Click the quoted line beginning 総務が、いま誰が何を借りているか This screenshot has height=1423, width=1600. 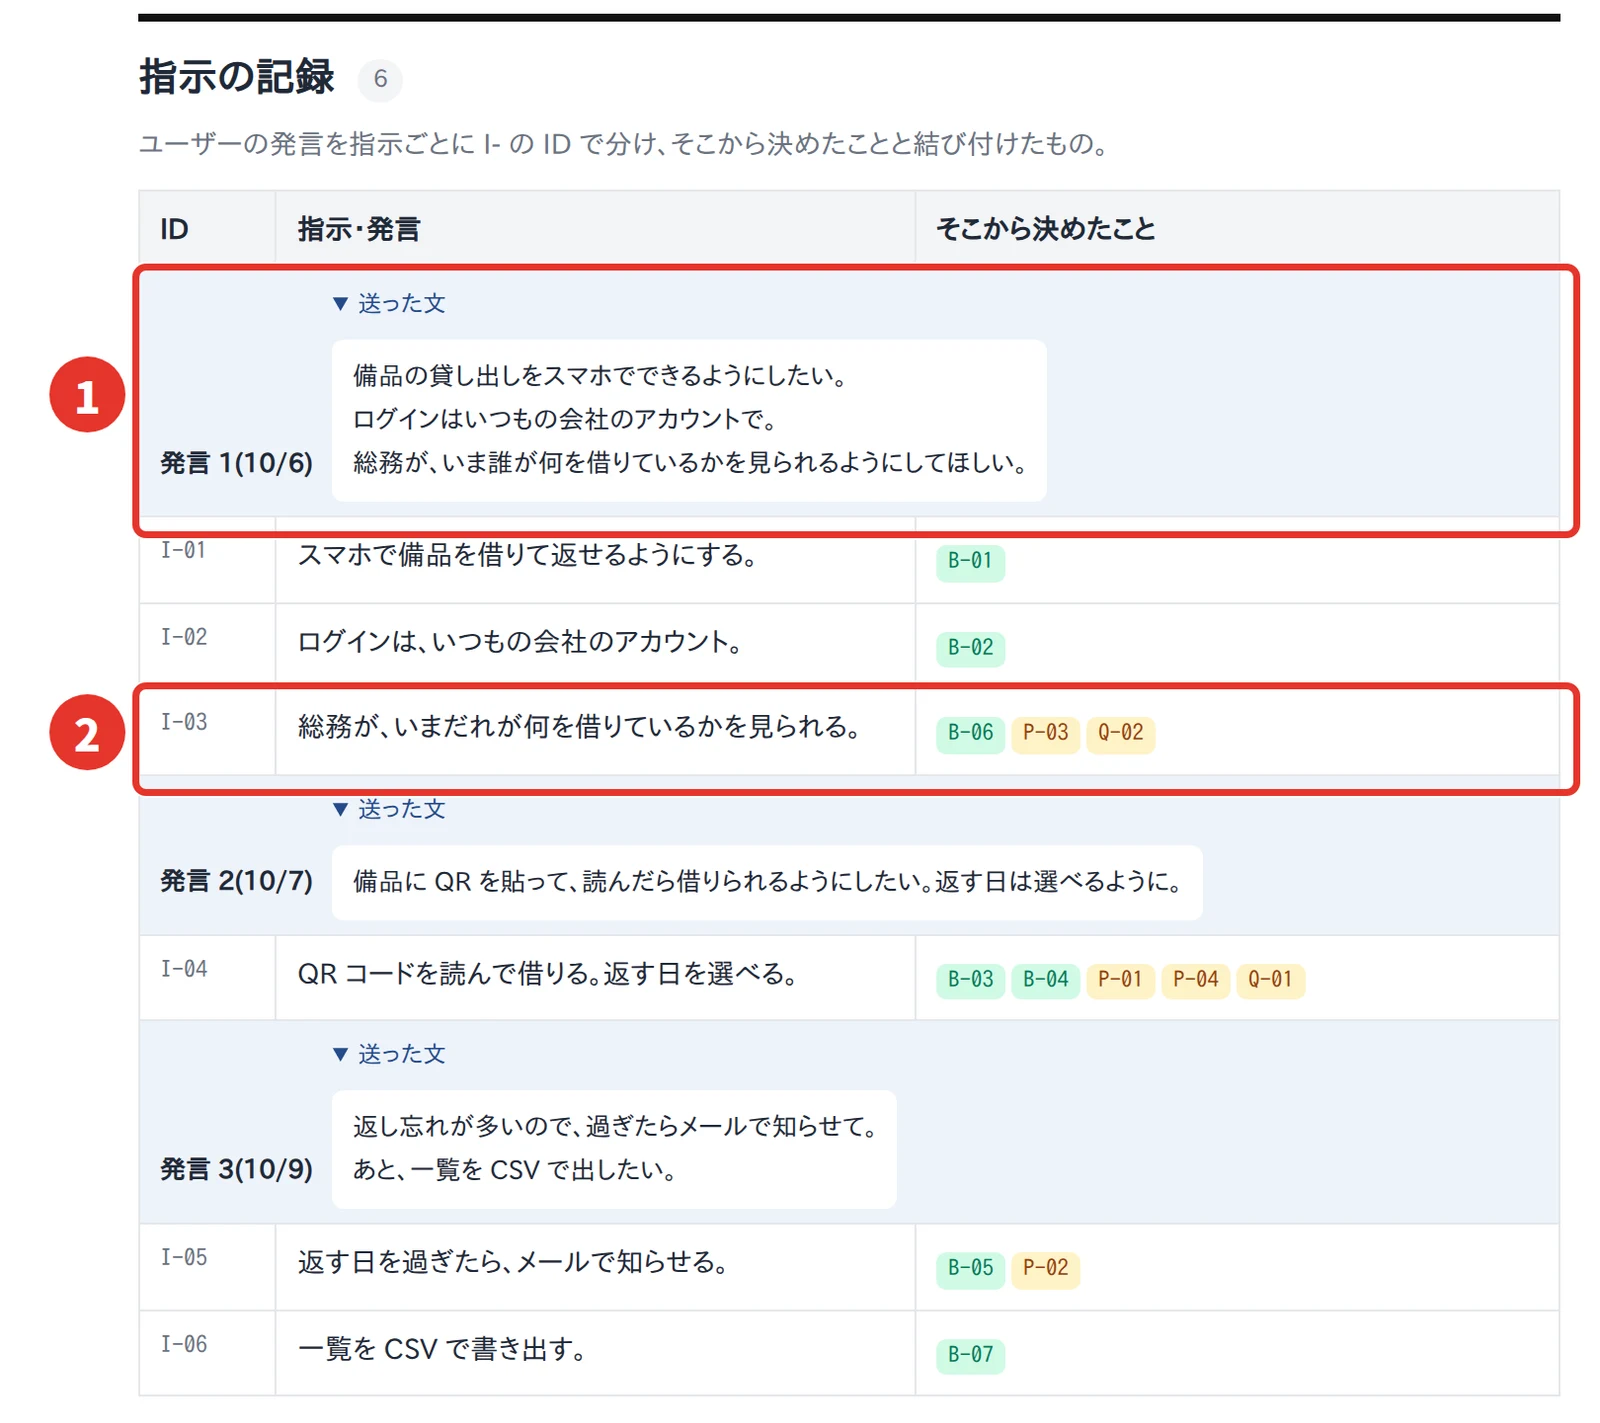[691, 463]
